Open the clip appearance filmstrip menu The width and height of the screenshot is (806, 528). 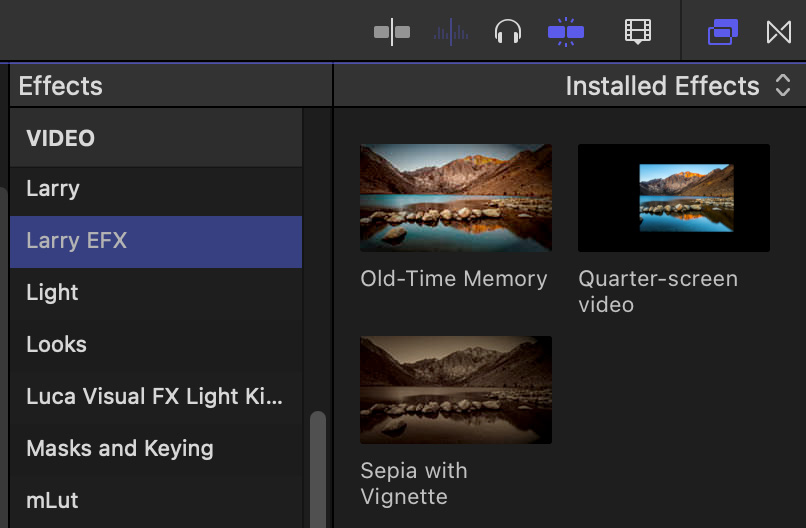(x=638, y=32)
